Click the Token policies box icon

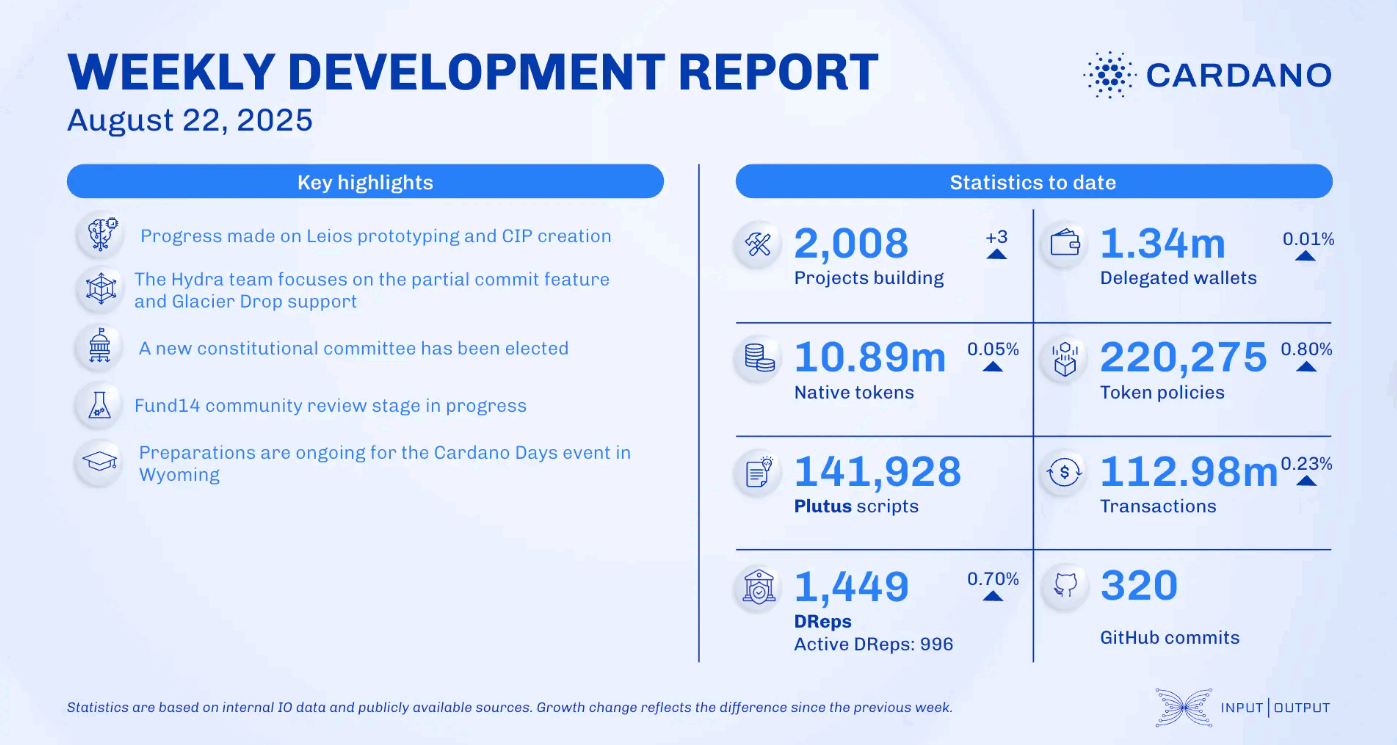coord(1063,360)
